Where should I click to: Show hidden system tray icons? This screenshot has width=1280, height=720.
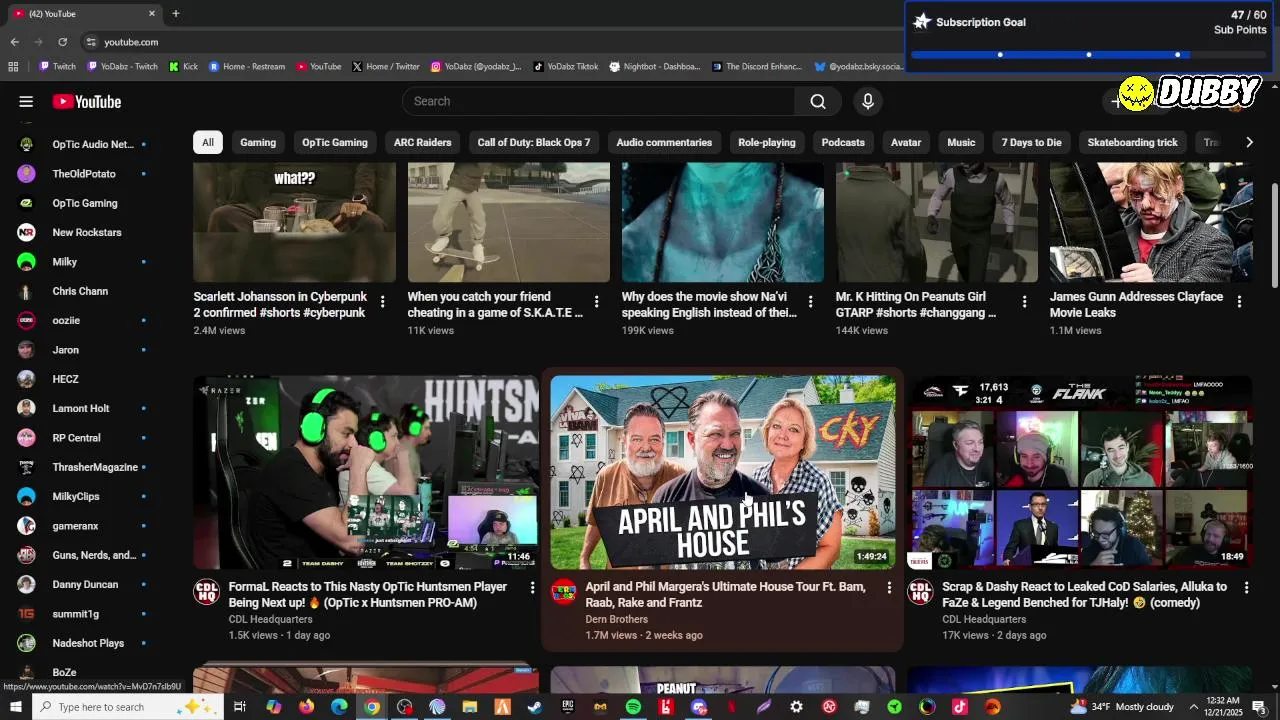point(1194,707)
